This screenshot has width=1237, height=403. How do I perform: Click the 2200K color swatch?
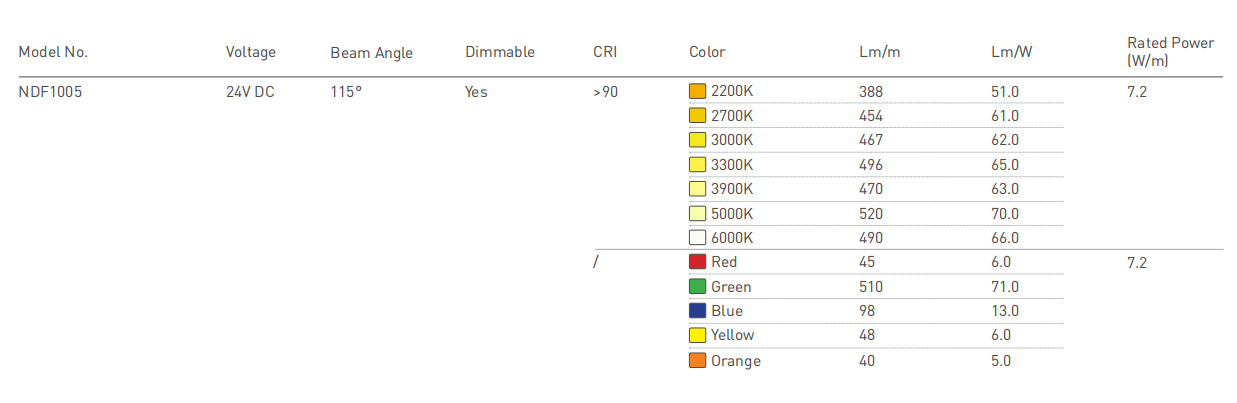coord(698,91)
